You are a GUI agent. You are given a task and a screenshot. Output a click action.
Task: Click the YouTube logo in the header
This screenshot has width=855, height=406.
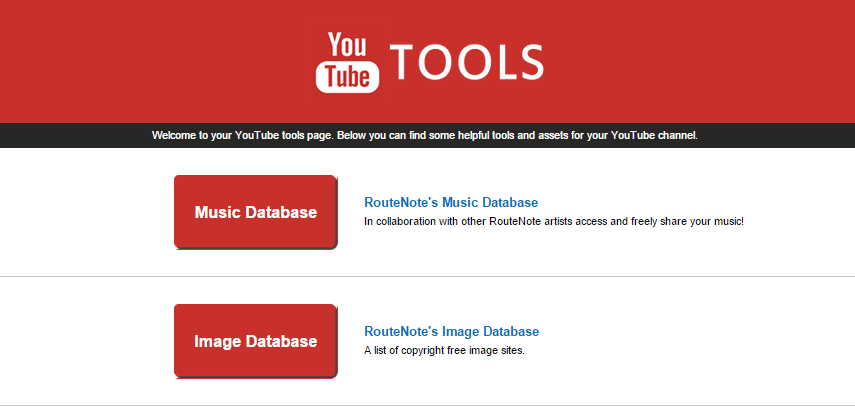(x=348, y=62)
